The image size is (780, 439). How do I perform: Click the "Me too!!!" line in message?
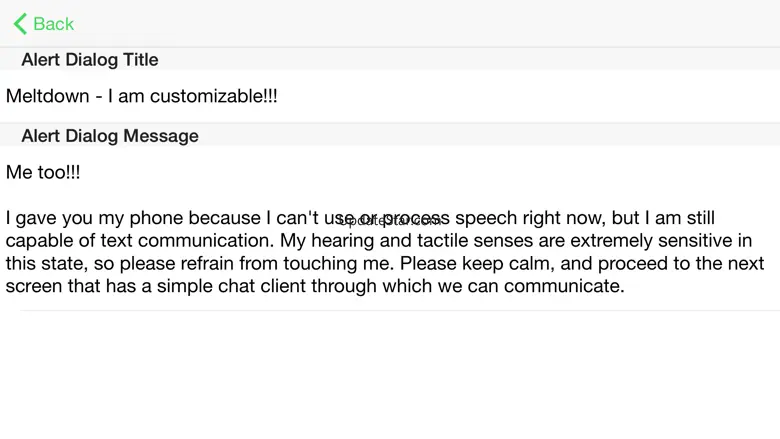tap(43, 173)
